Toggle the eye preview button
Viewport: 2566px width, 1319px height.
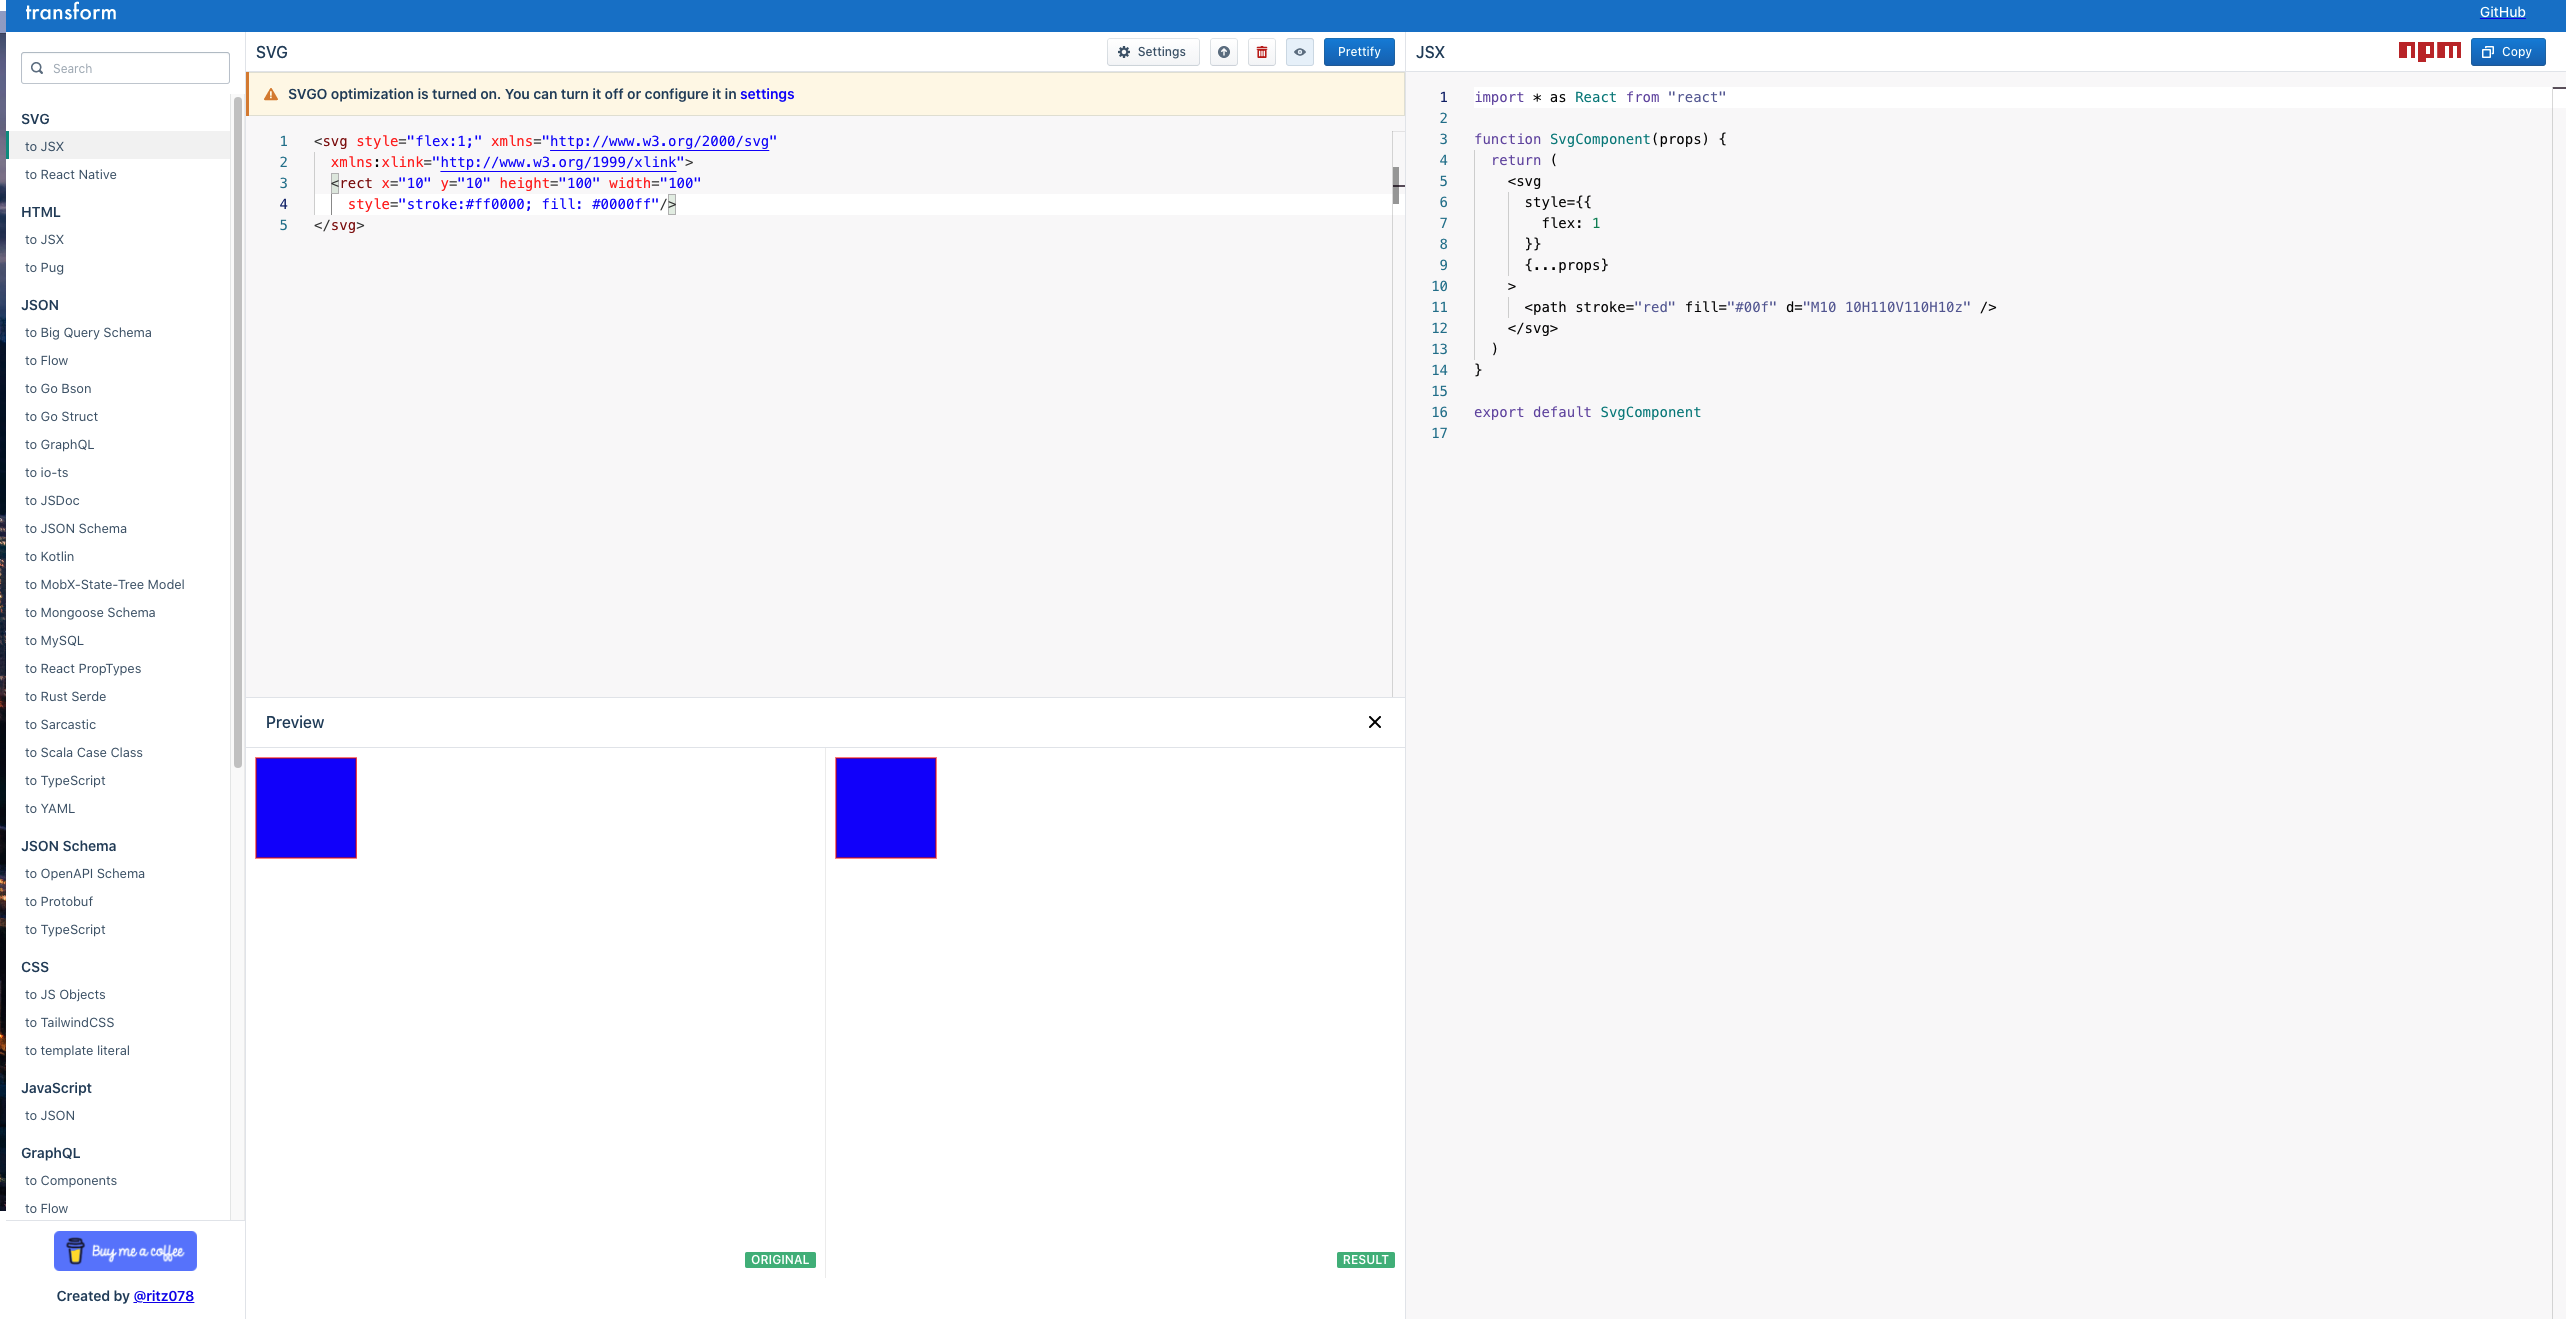click(1299, 52)
